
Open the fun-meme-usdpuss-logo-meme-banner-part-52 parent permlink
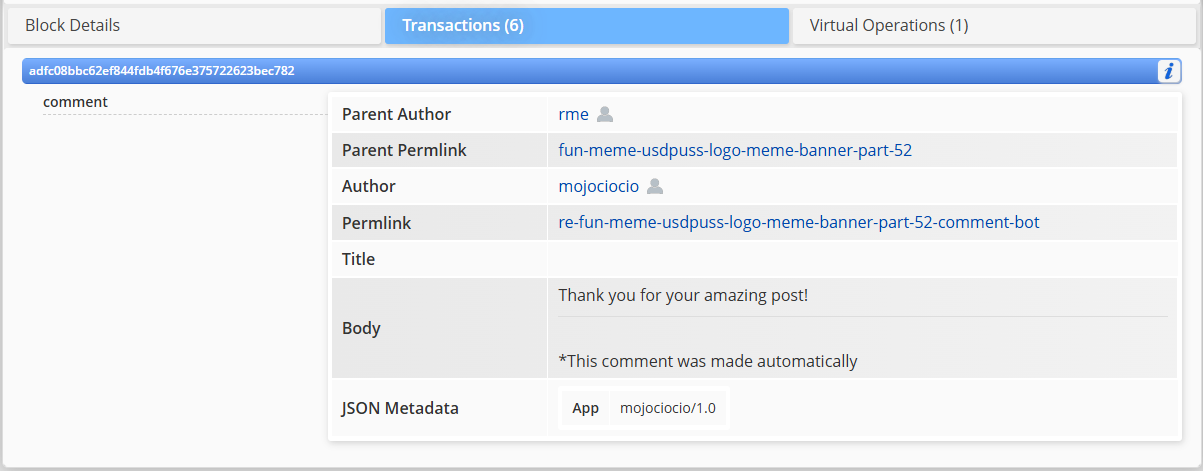pyautogui.click(x=735, y=150)
